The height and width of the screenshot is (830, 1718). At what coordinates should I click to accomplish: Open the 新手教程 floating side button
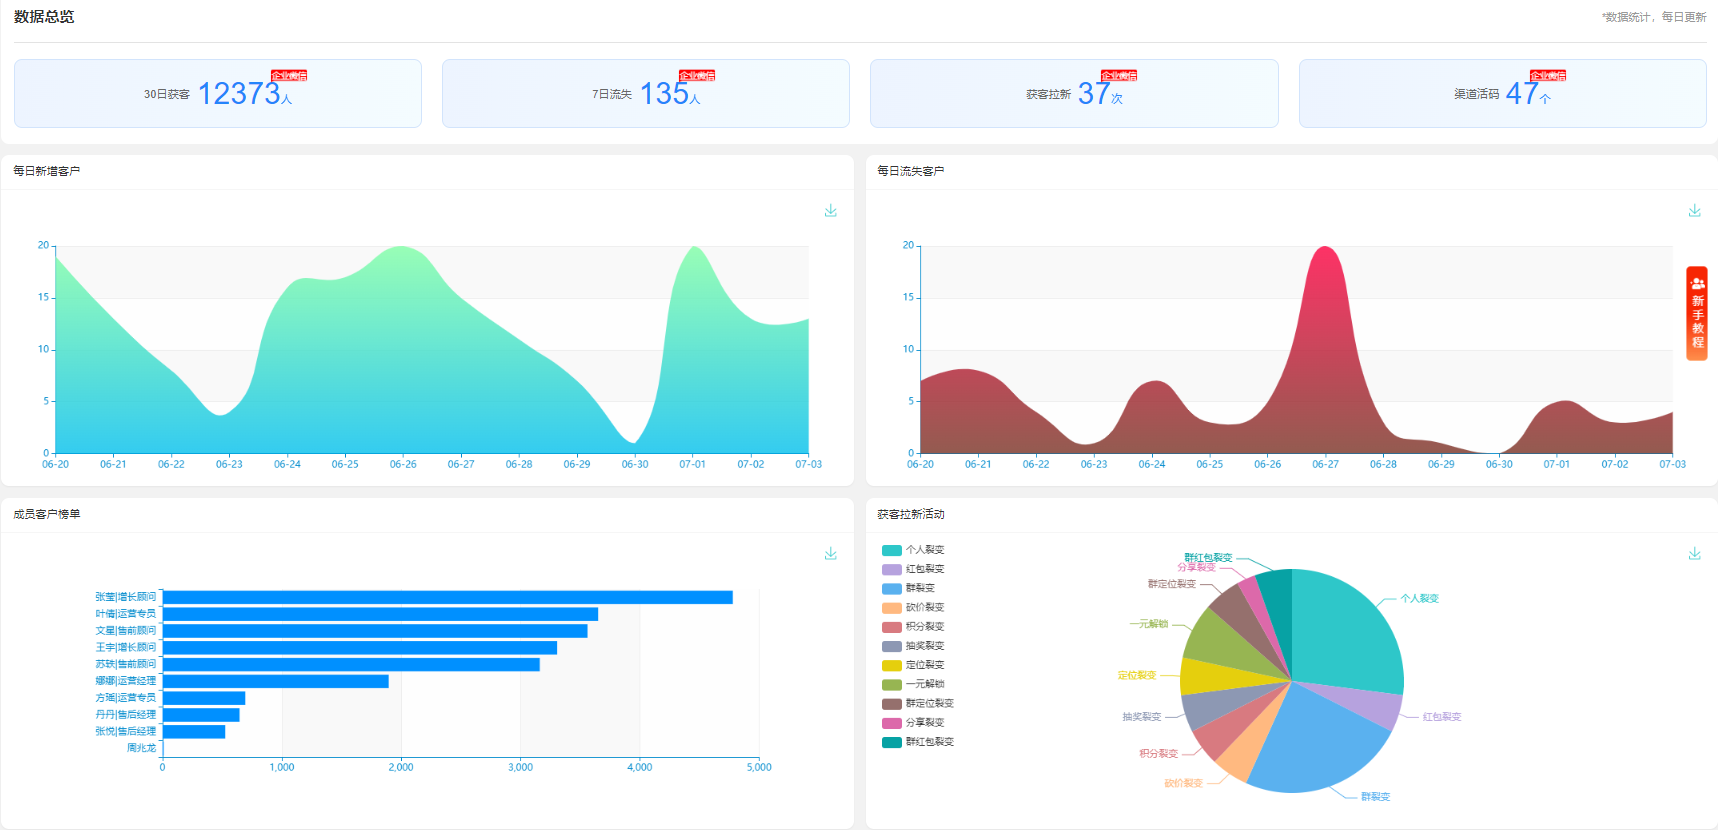(x=1697, y=313)
